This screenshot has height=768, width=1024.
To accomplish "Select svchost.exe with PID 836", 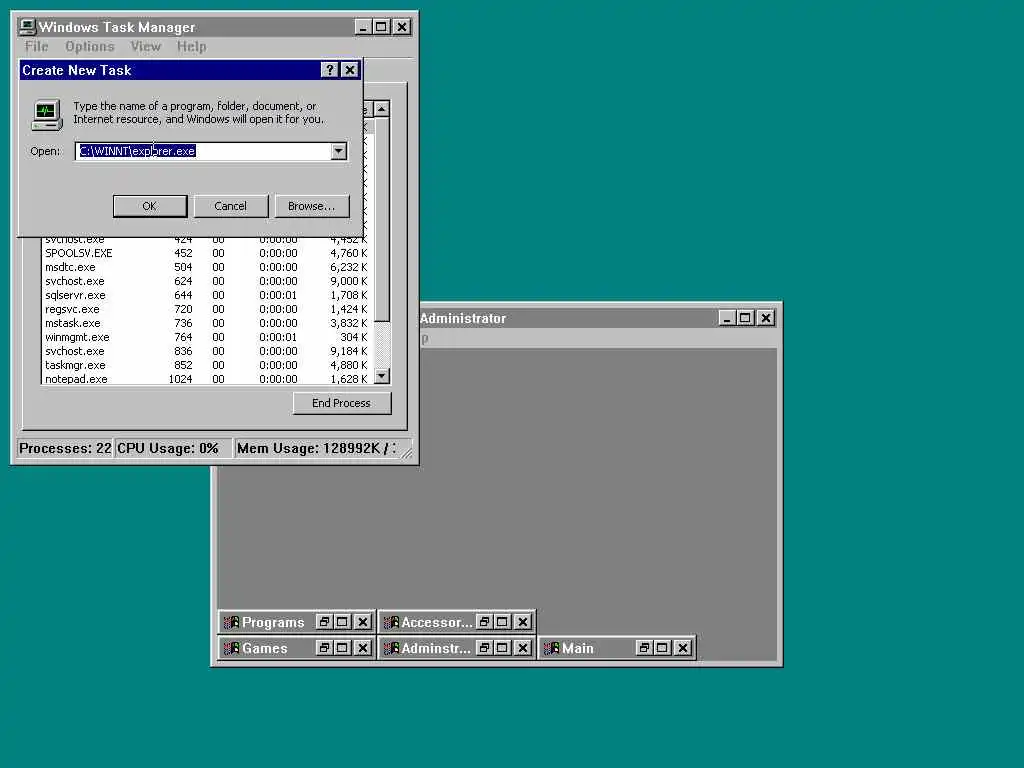I will tap(206, 351).
